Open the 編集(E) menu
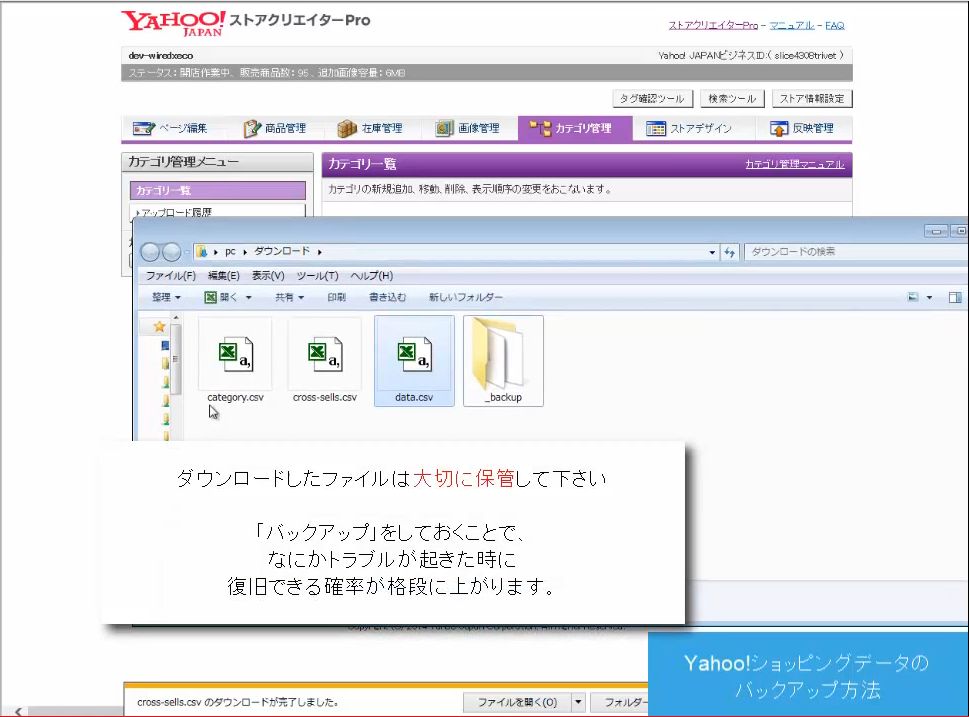 224,276
